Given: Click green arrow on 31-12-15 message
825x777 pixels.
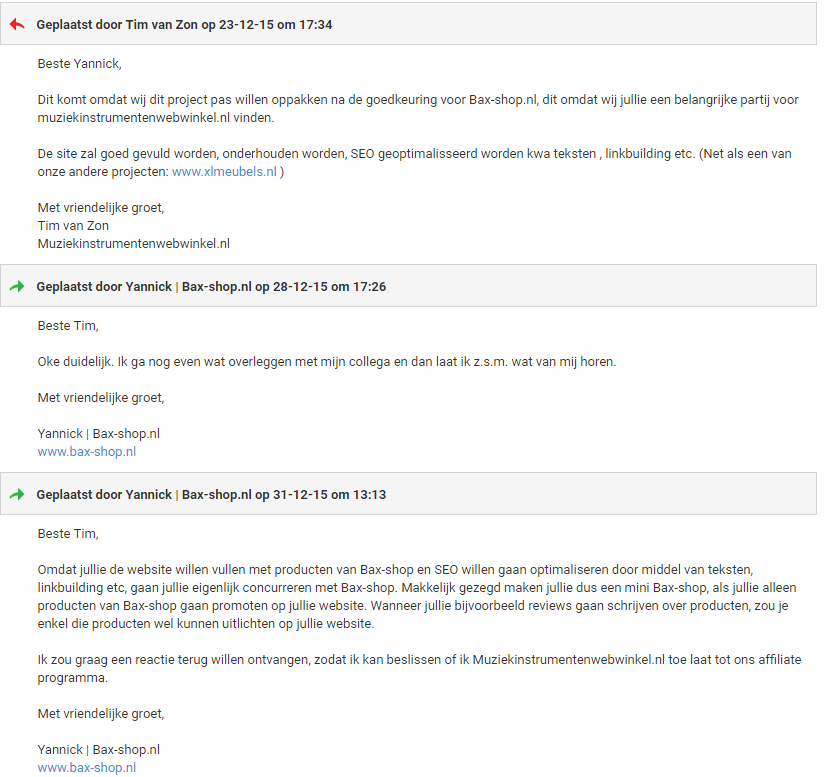Looking at the screenshot, I should pyautogui.click(x=17, y=494).
